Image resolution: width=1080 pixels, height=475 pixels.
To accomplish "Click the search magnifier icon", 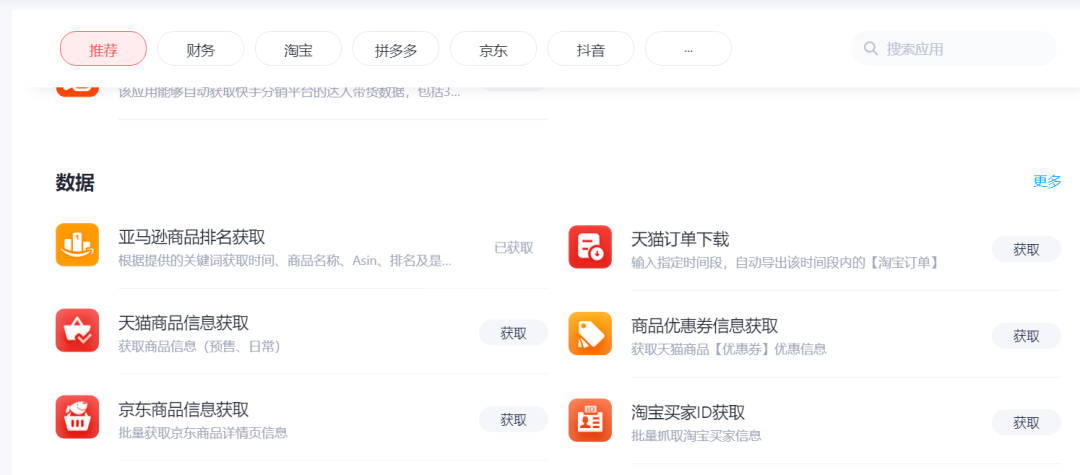I will (x=871, y=49).
